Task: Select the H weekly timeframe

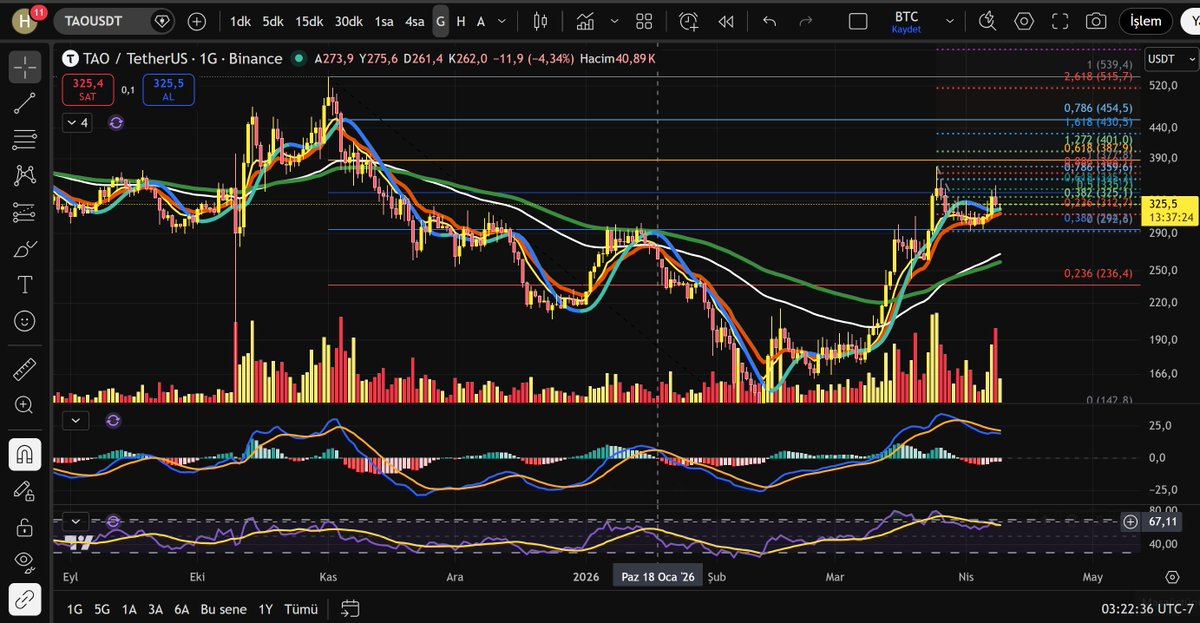Action: tap(461, 21)
